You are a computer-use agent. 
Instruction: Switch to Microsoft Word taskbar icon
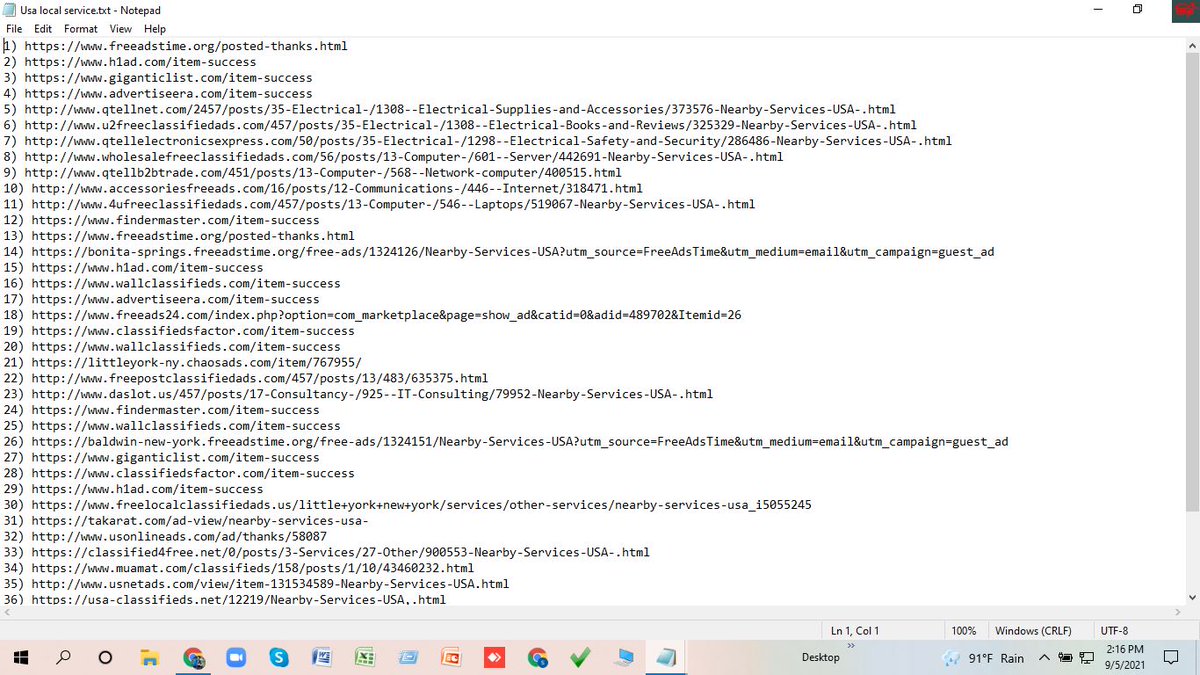pyautogui.click(x=323, y=658)
